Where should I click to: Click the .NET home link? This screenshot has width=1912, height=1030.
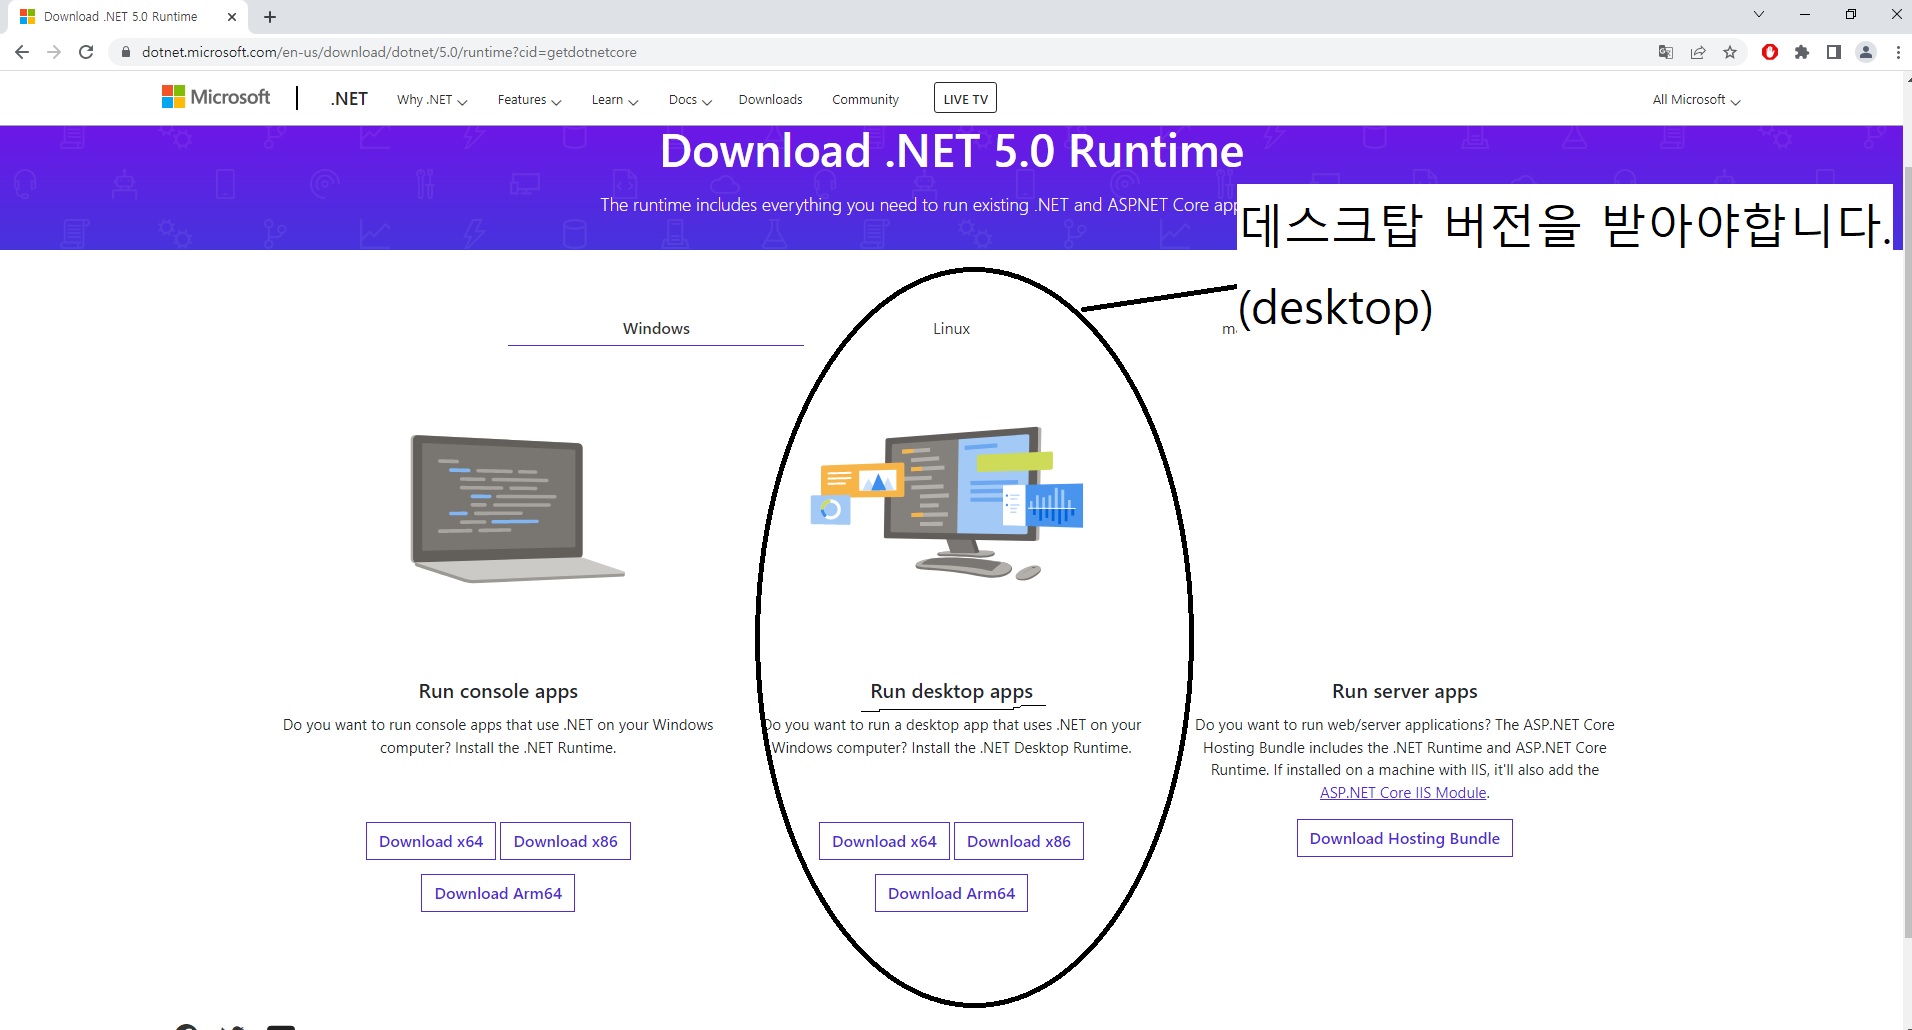(x=349, y=99)
